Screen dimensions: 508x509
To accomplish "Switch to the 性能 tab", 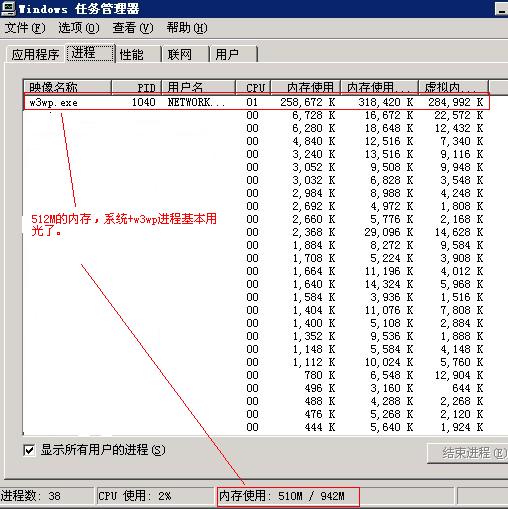I will (138, 54).
